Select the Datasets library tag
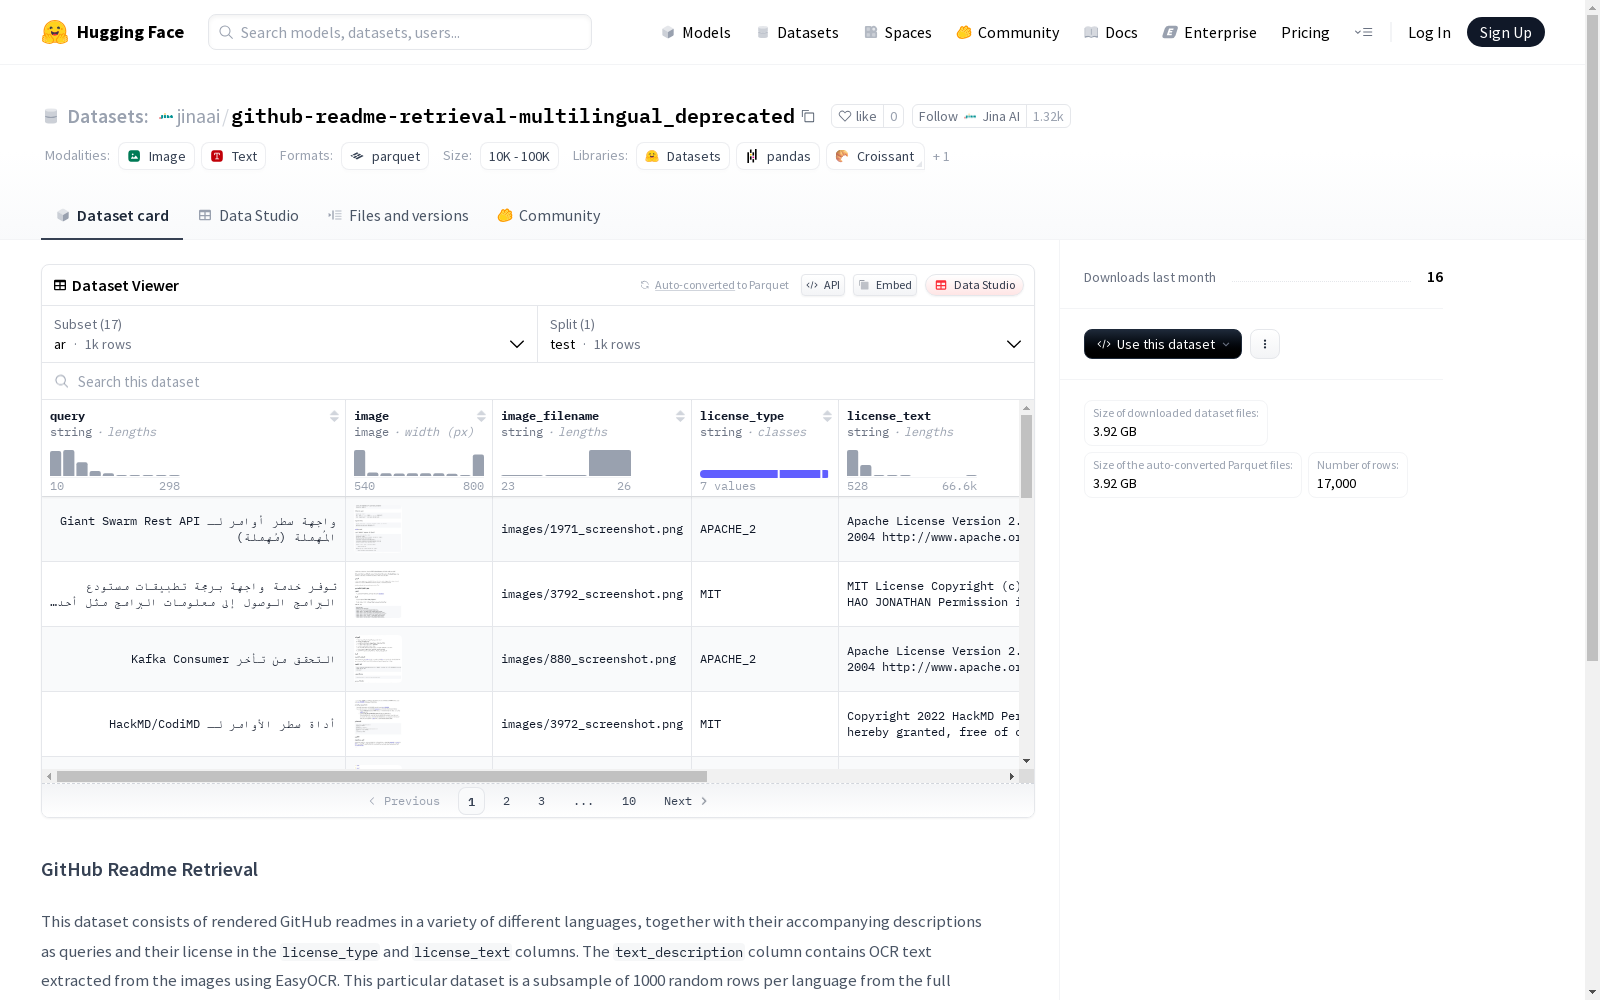This screenshot has height=1000, width=1600. click(683, 156)
